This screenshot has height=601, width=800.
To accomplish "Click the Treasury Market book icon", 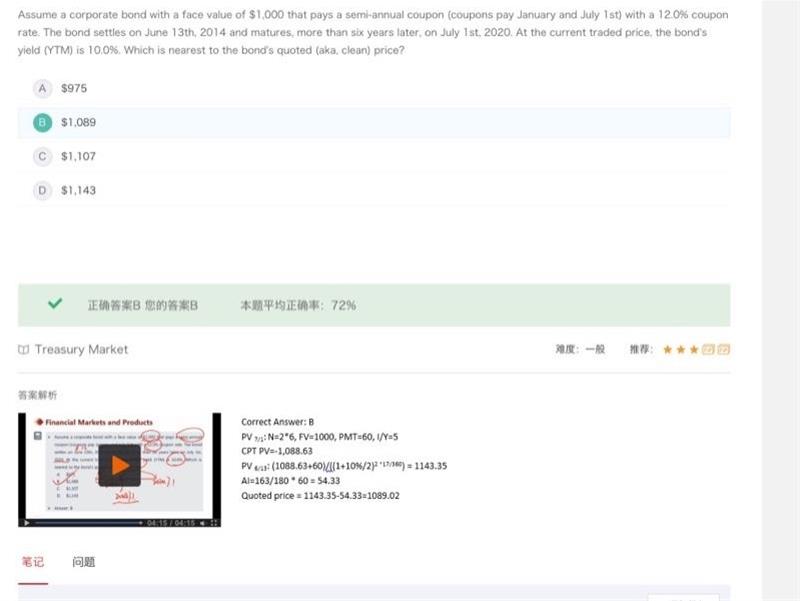I will click(x=23, y=349).
